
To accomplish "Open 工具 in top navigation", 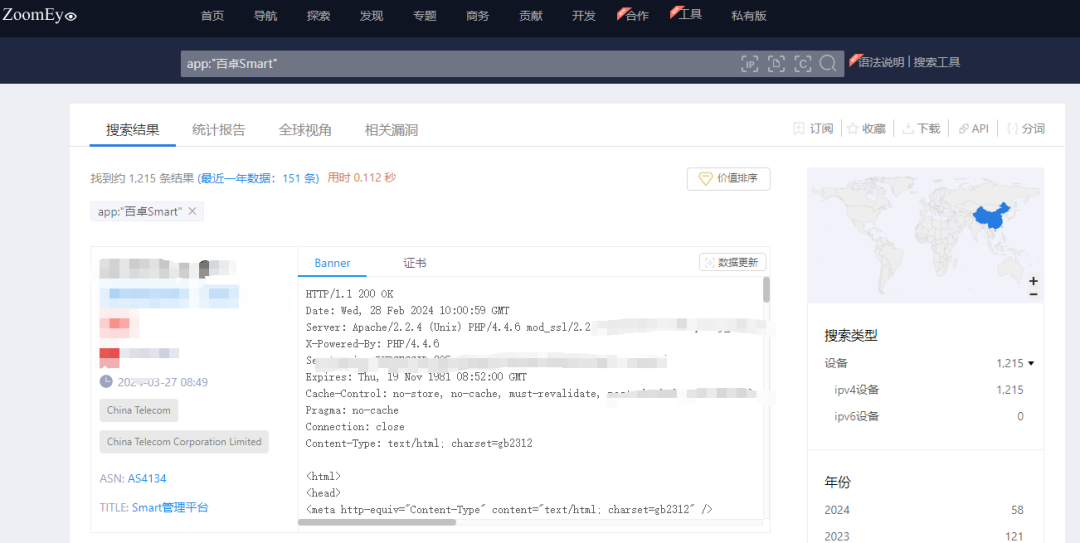I will [x=689, y=14].
